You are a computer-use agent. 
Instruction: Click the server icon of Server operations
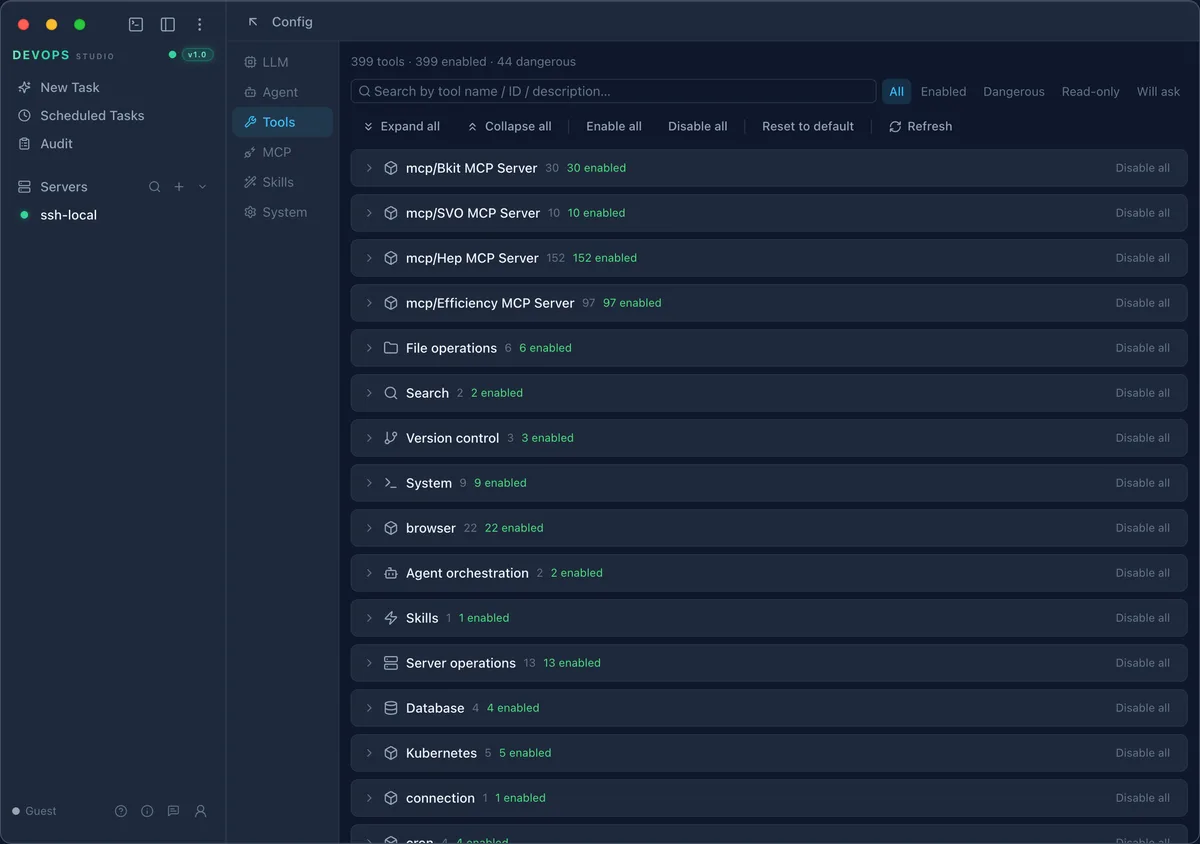(x=391, y=663)
